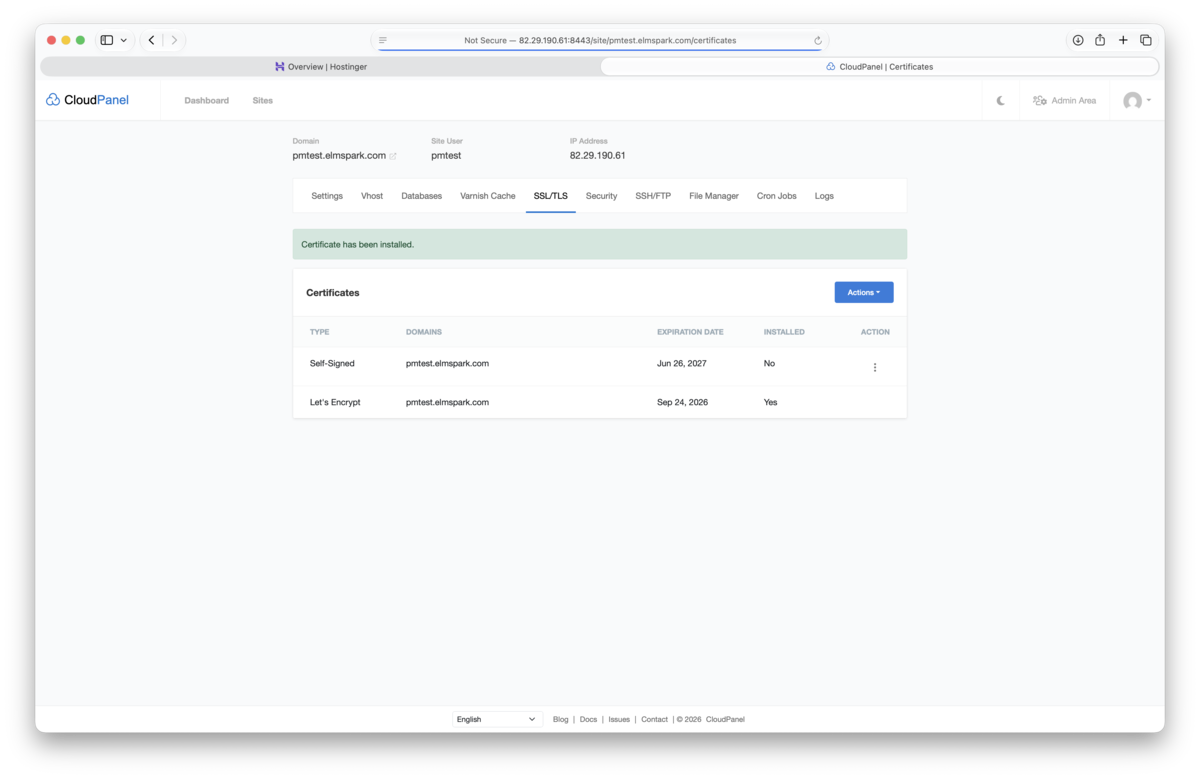Screen dimensions: 1200x779
Task: Open the Databases tab
Action: pyautogui.click(x=421, y=196)
